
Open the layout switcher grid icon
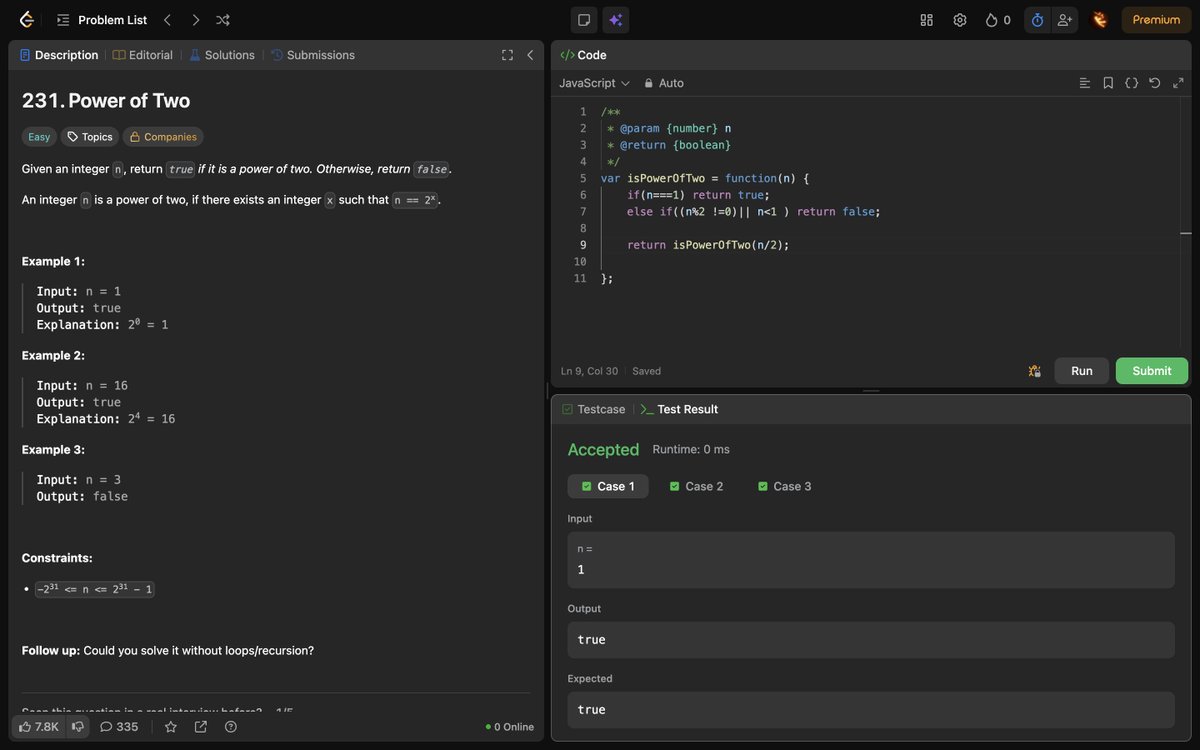coord(925,19)
